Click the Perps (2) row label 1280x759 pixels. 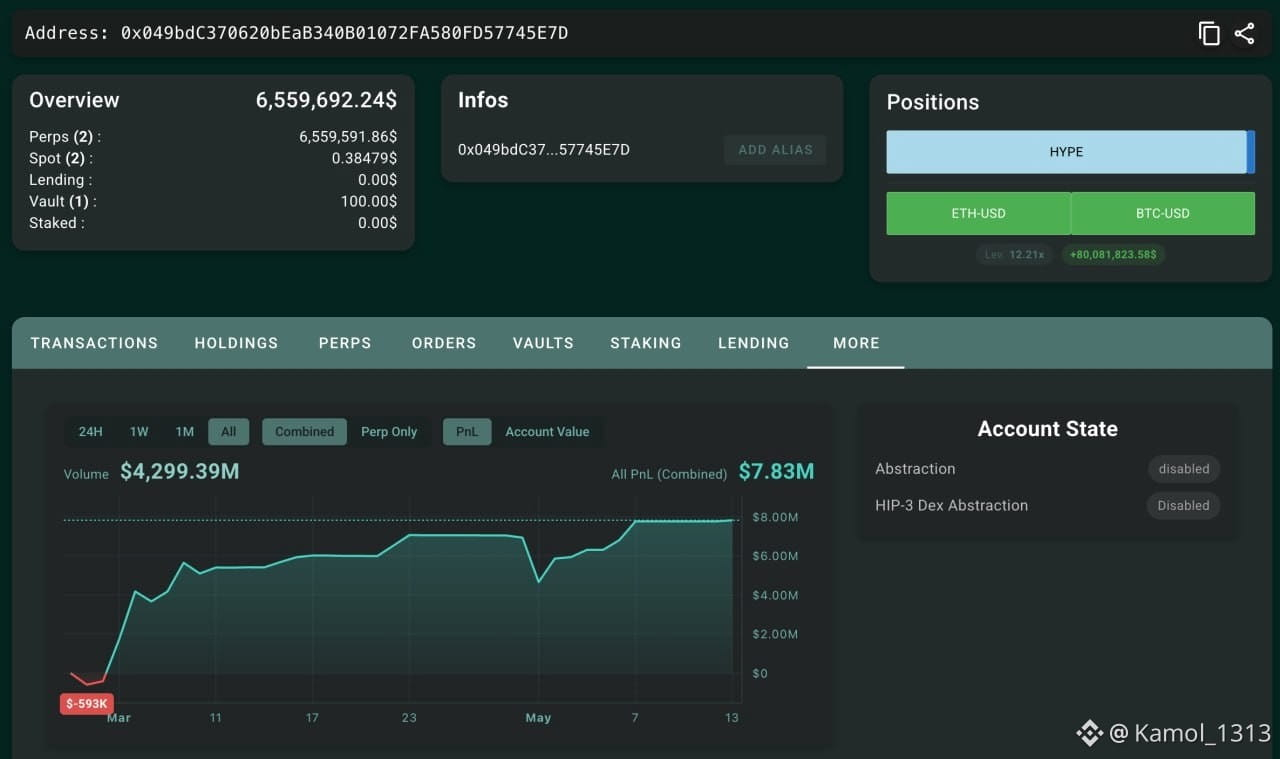point(65,137)
